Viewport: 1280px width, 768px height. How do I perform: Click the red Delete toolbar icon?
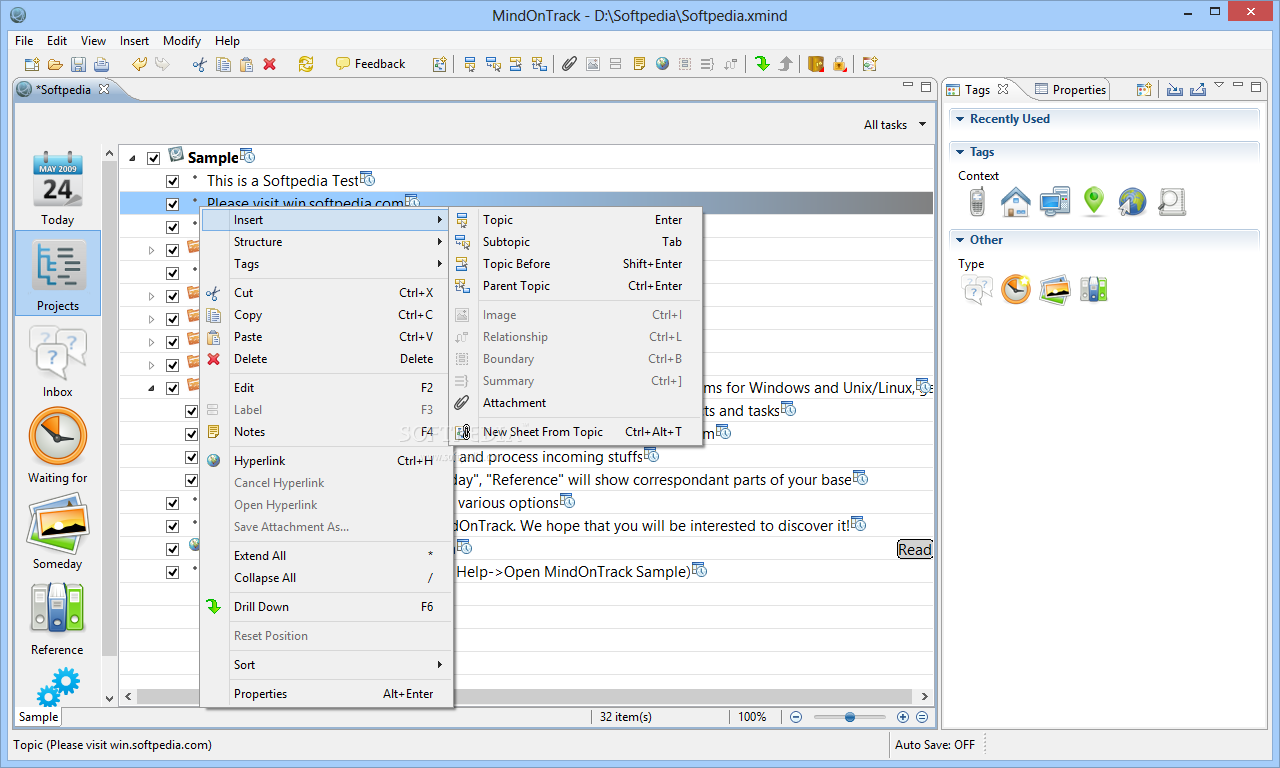click(x=269, y=64)
